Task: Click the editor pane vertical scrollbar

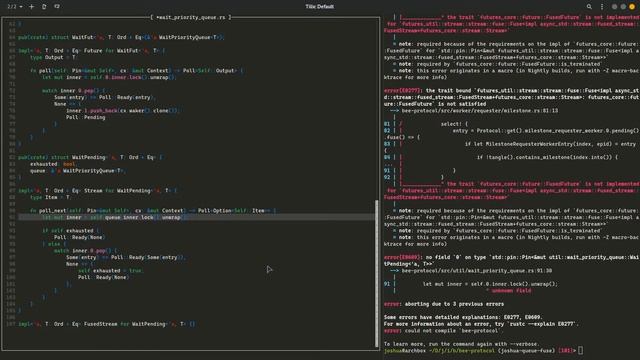Action: (377, 273)
